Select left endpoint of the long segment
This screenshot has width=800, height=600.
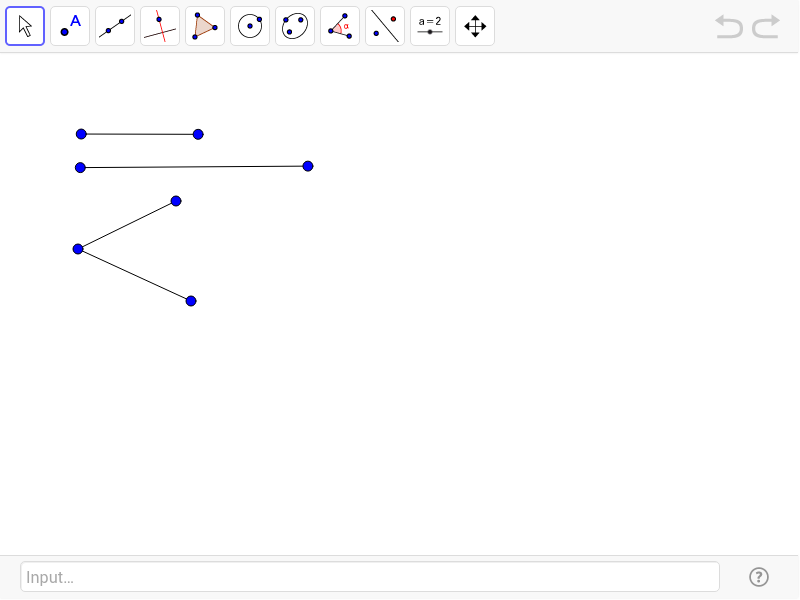pyautogui.click(x=80, y=167)
